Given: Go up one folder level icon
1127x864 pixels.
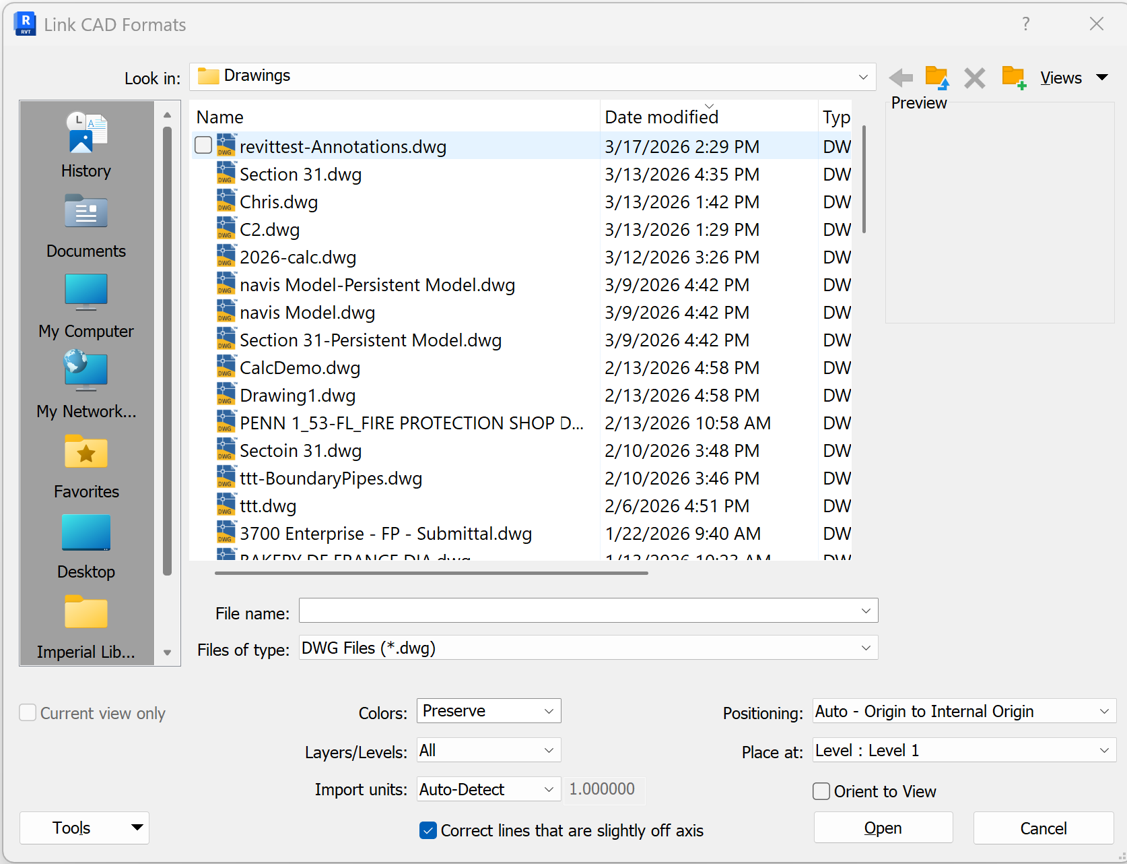Looking at the screenshot, I should (x=937, y=78).
